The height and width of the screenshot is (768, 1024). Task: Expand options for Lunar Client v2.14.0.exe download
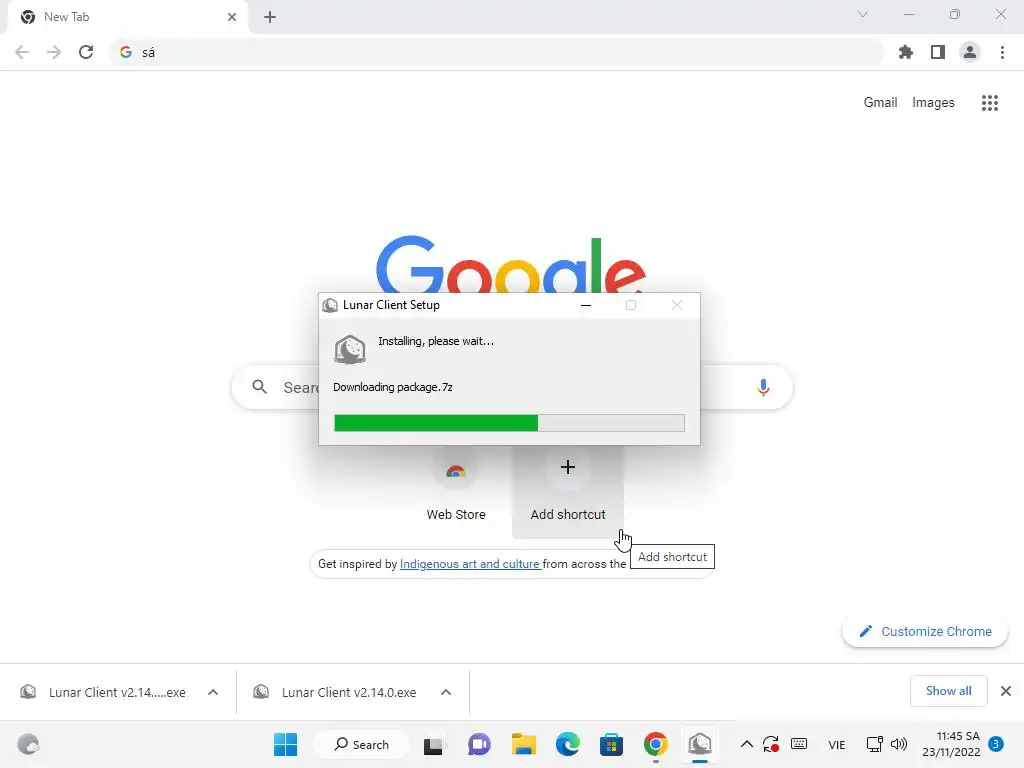pyautogui.click(x=446, y=692)
